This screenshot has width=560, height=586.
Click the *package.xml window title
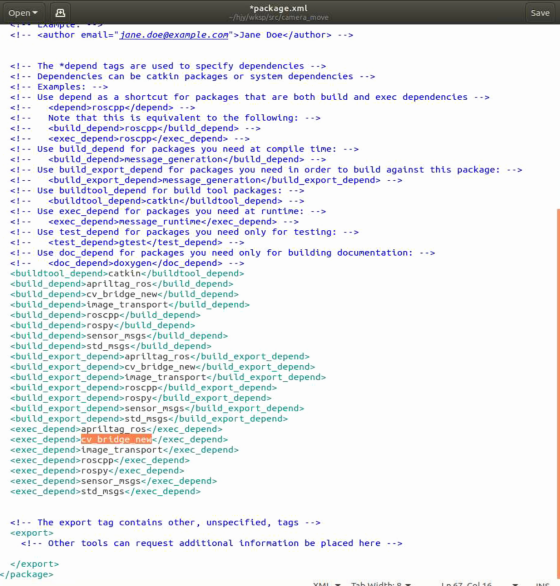coord(279,8)
